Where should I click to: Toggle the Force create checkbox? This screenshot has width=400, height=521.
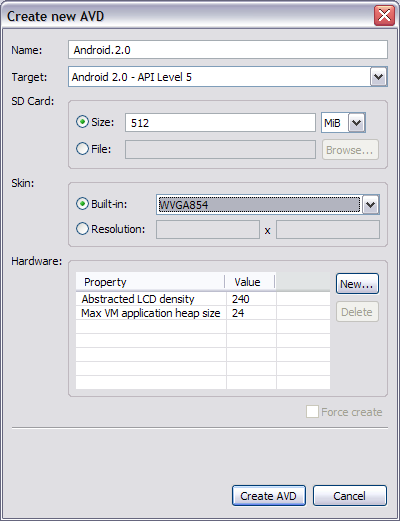tap(312, 412)
